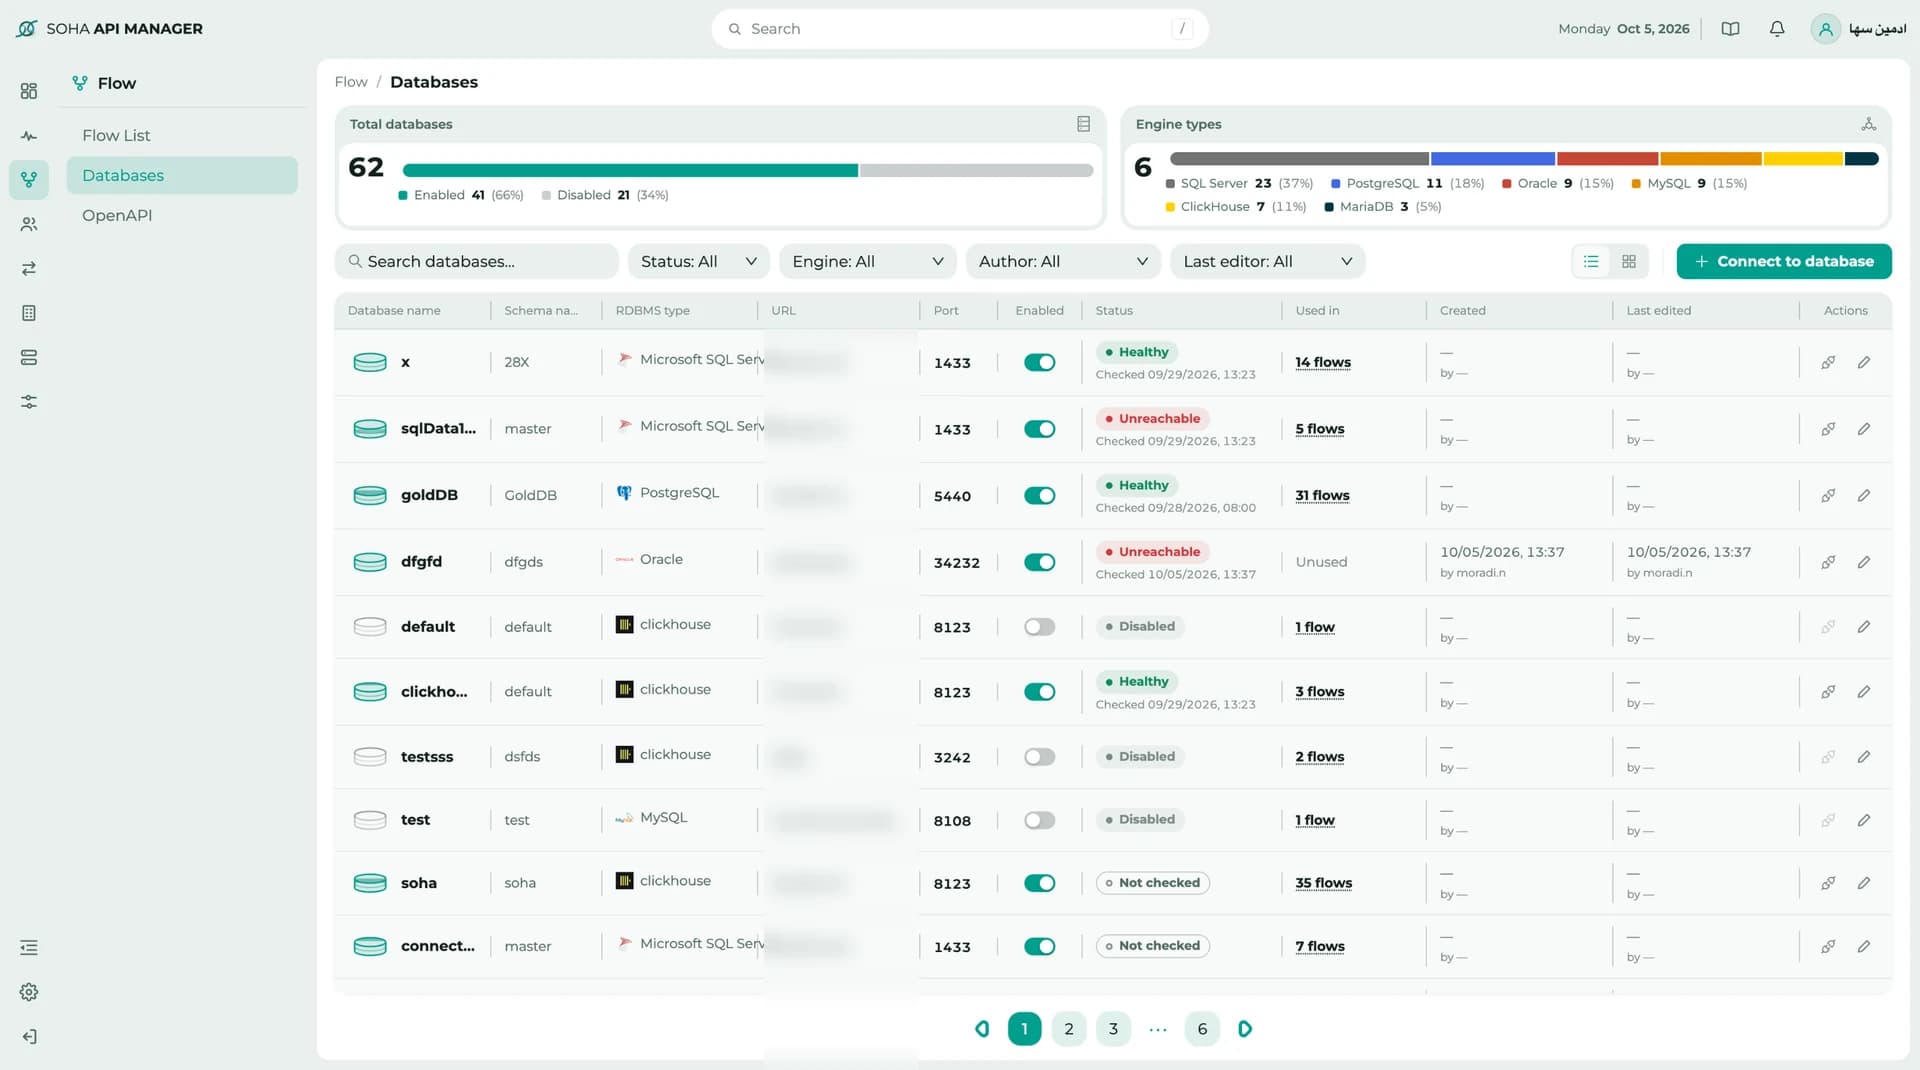The width and height of the screenshot is (1920, 1070).
Task: Open the users icon in sidebar
Action: tap(29, 224)
